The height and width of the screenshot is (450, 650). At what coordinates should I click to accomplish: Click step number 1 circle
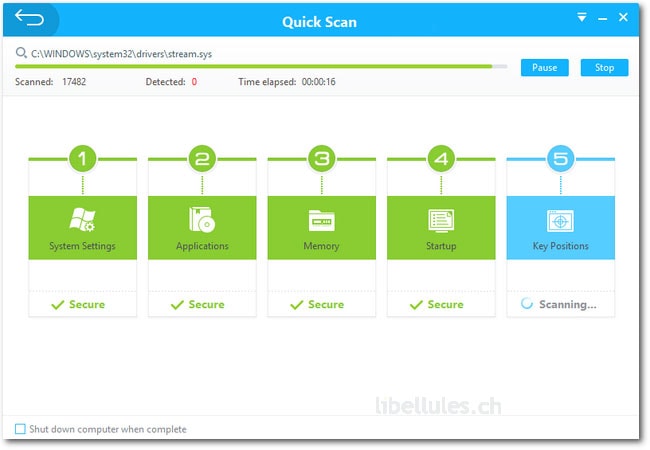(82, 159)
